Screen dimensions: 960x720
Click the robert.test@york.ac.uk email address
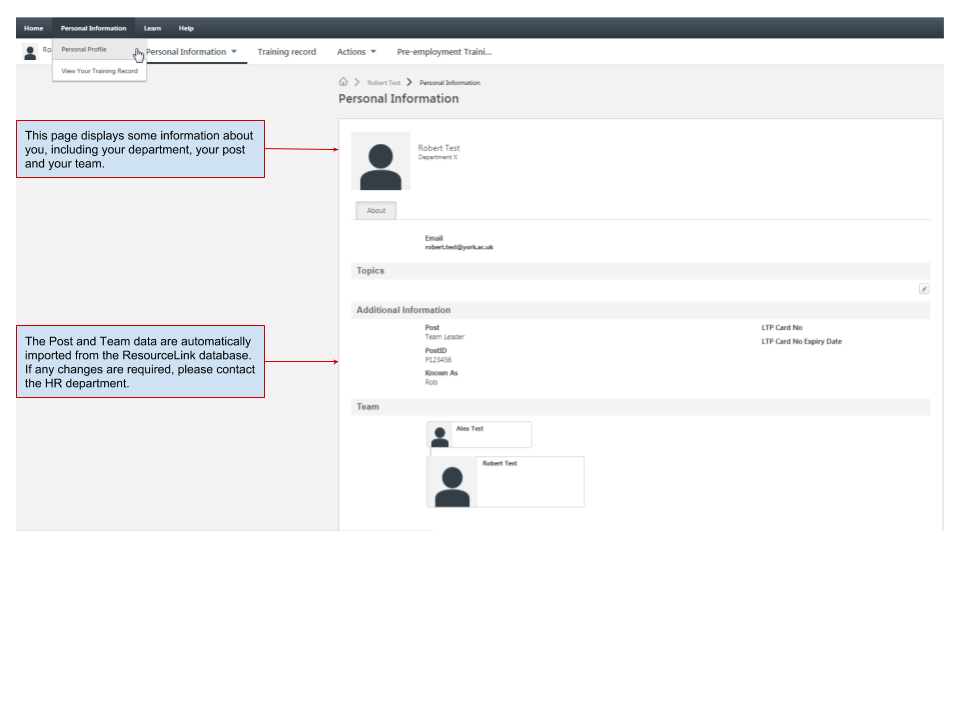(459, 247)
